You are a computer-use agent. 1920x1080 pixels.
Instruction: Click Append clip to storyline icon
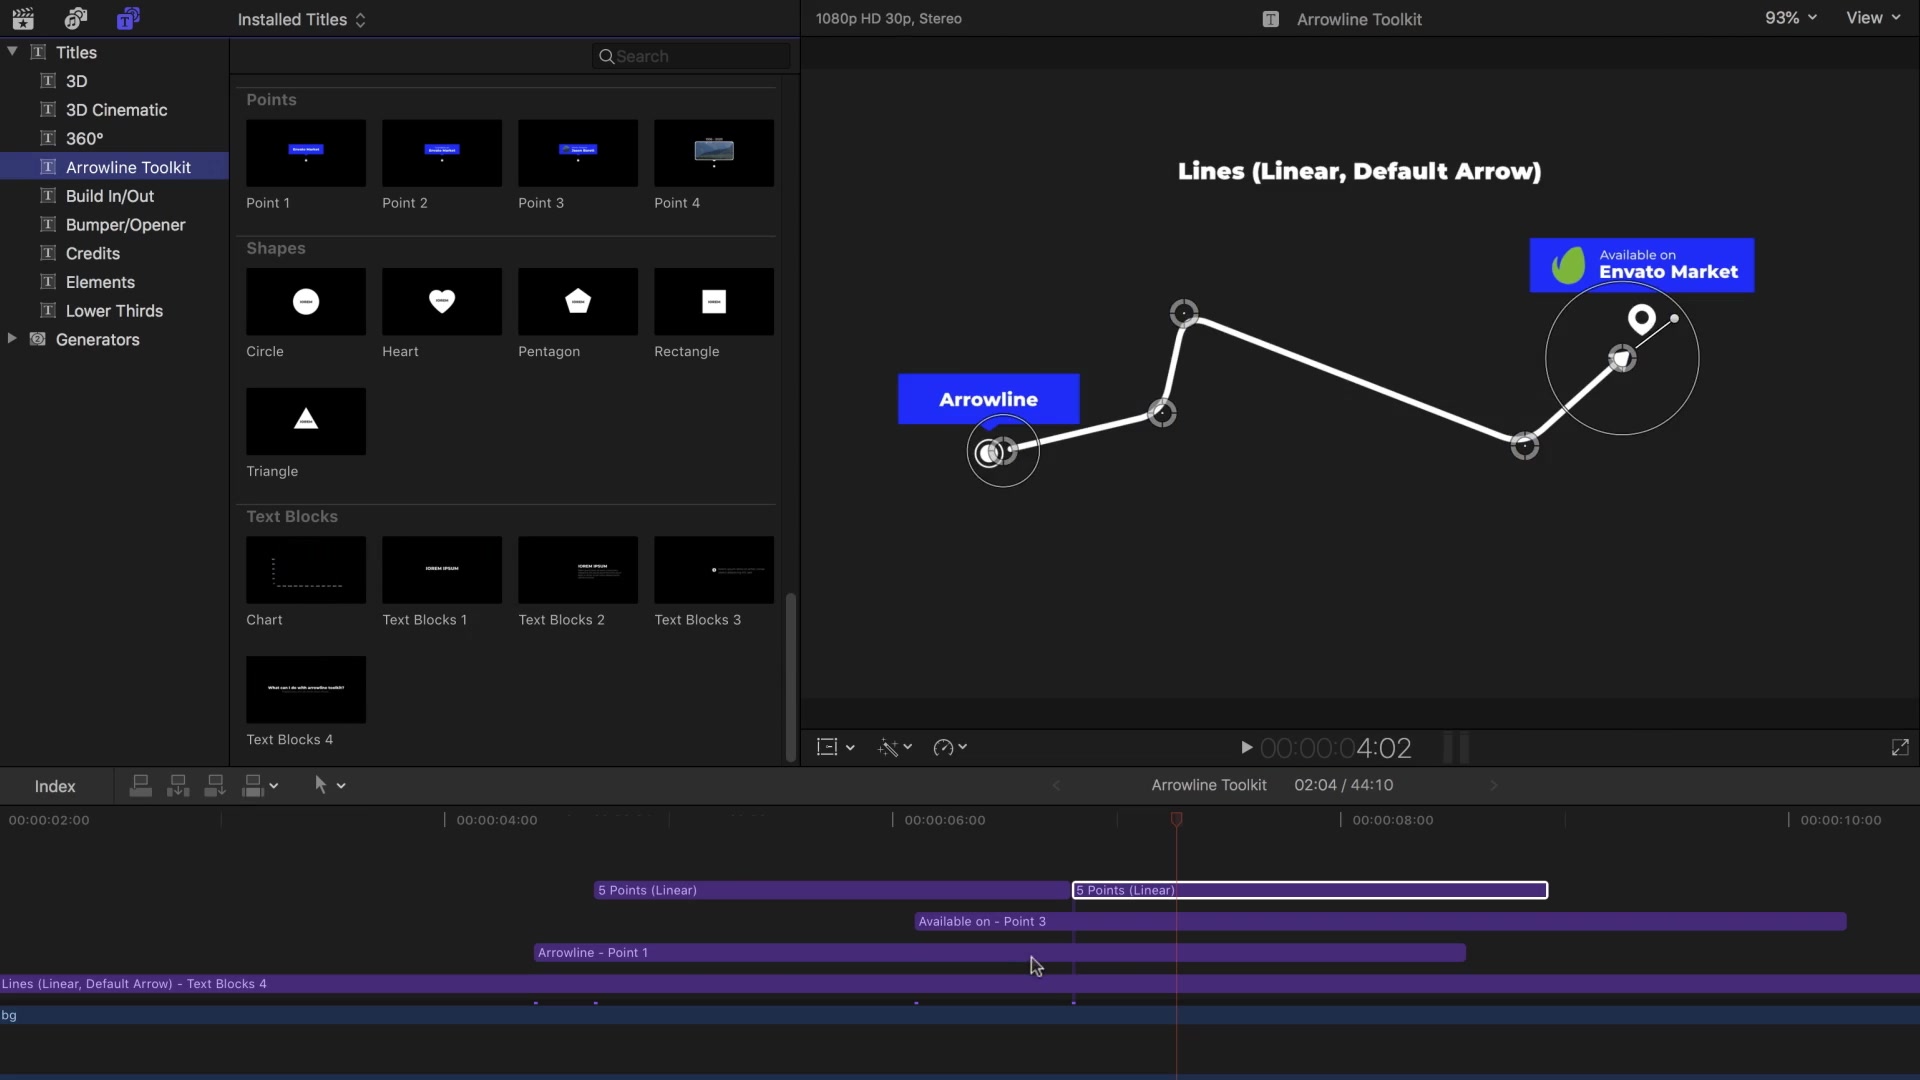(x=215, y=786)
